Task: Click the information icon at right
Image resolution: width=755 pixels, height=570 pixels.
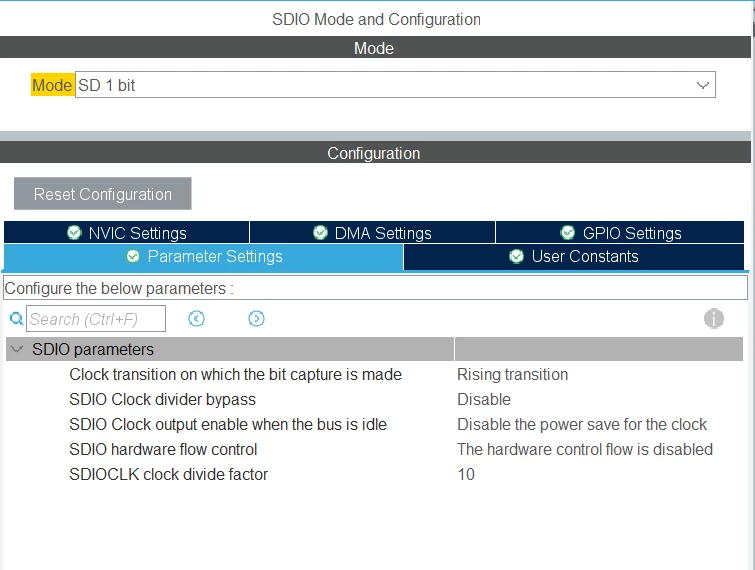Action: point(714,319)
